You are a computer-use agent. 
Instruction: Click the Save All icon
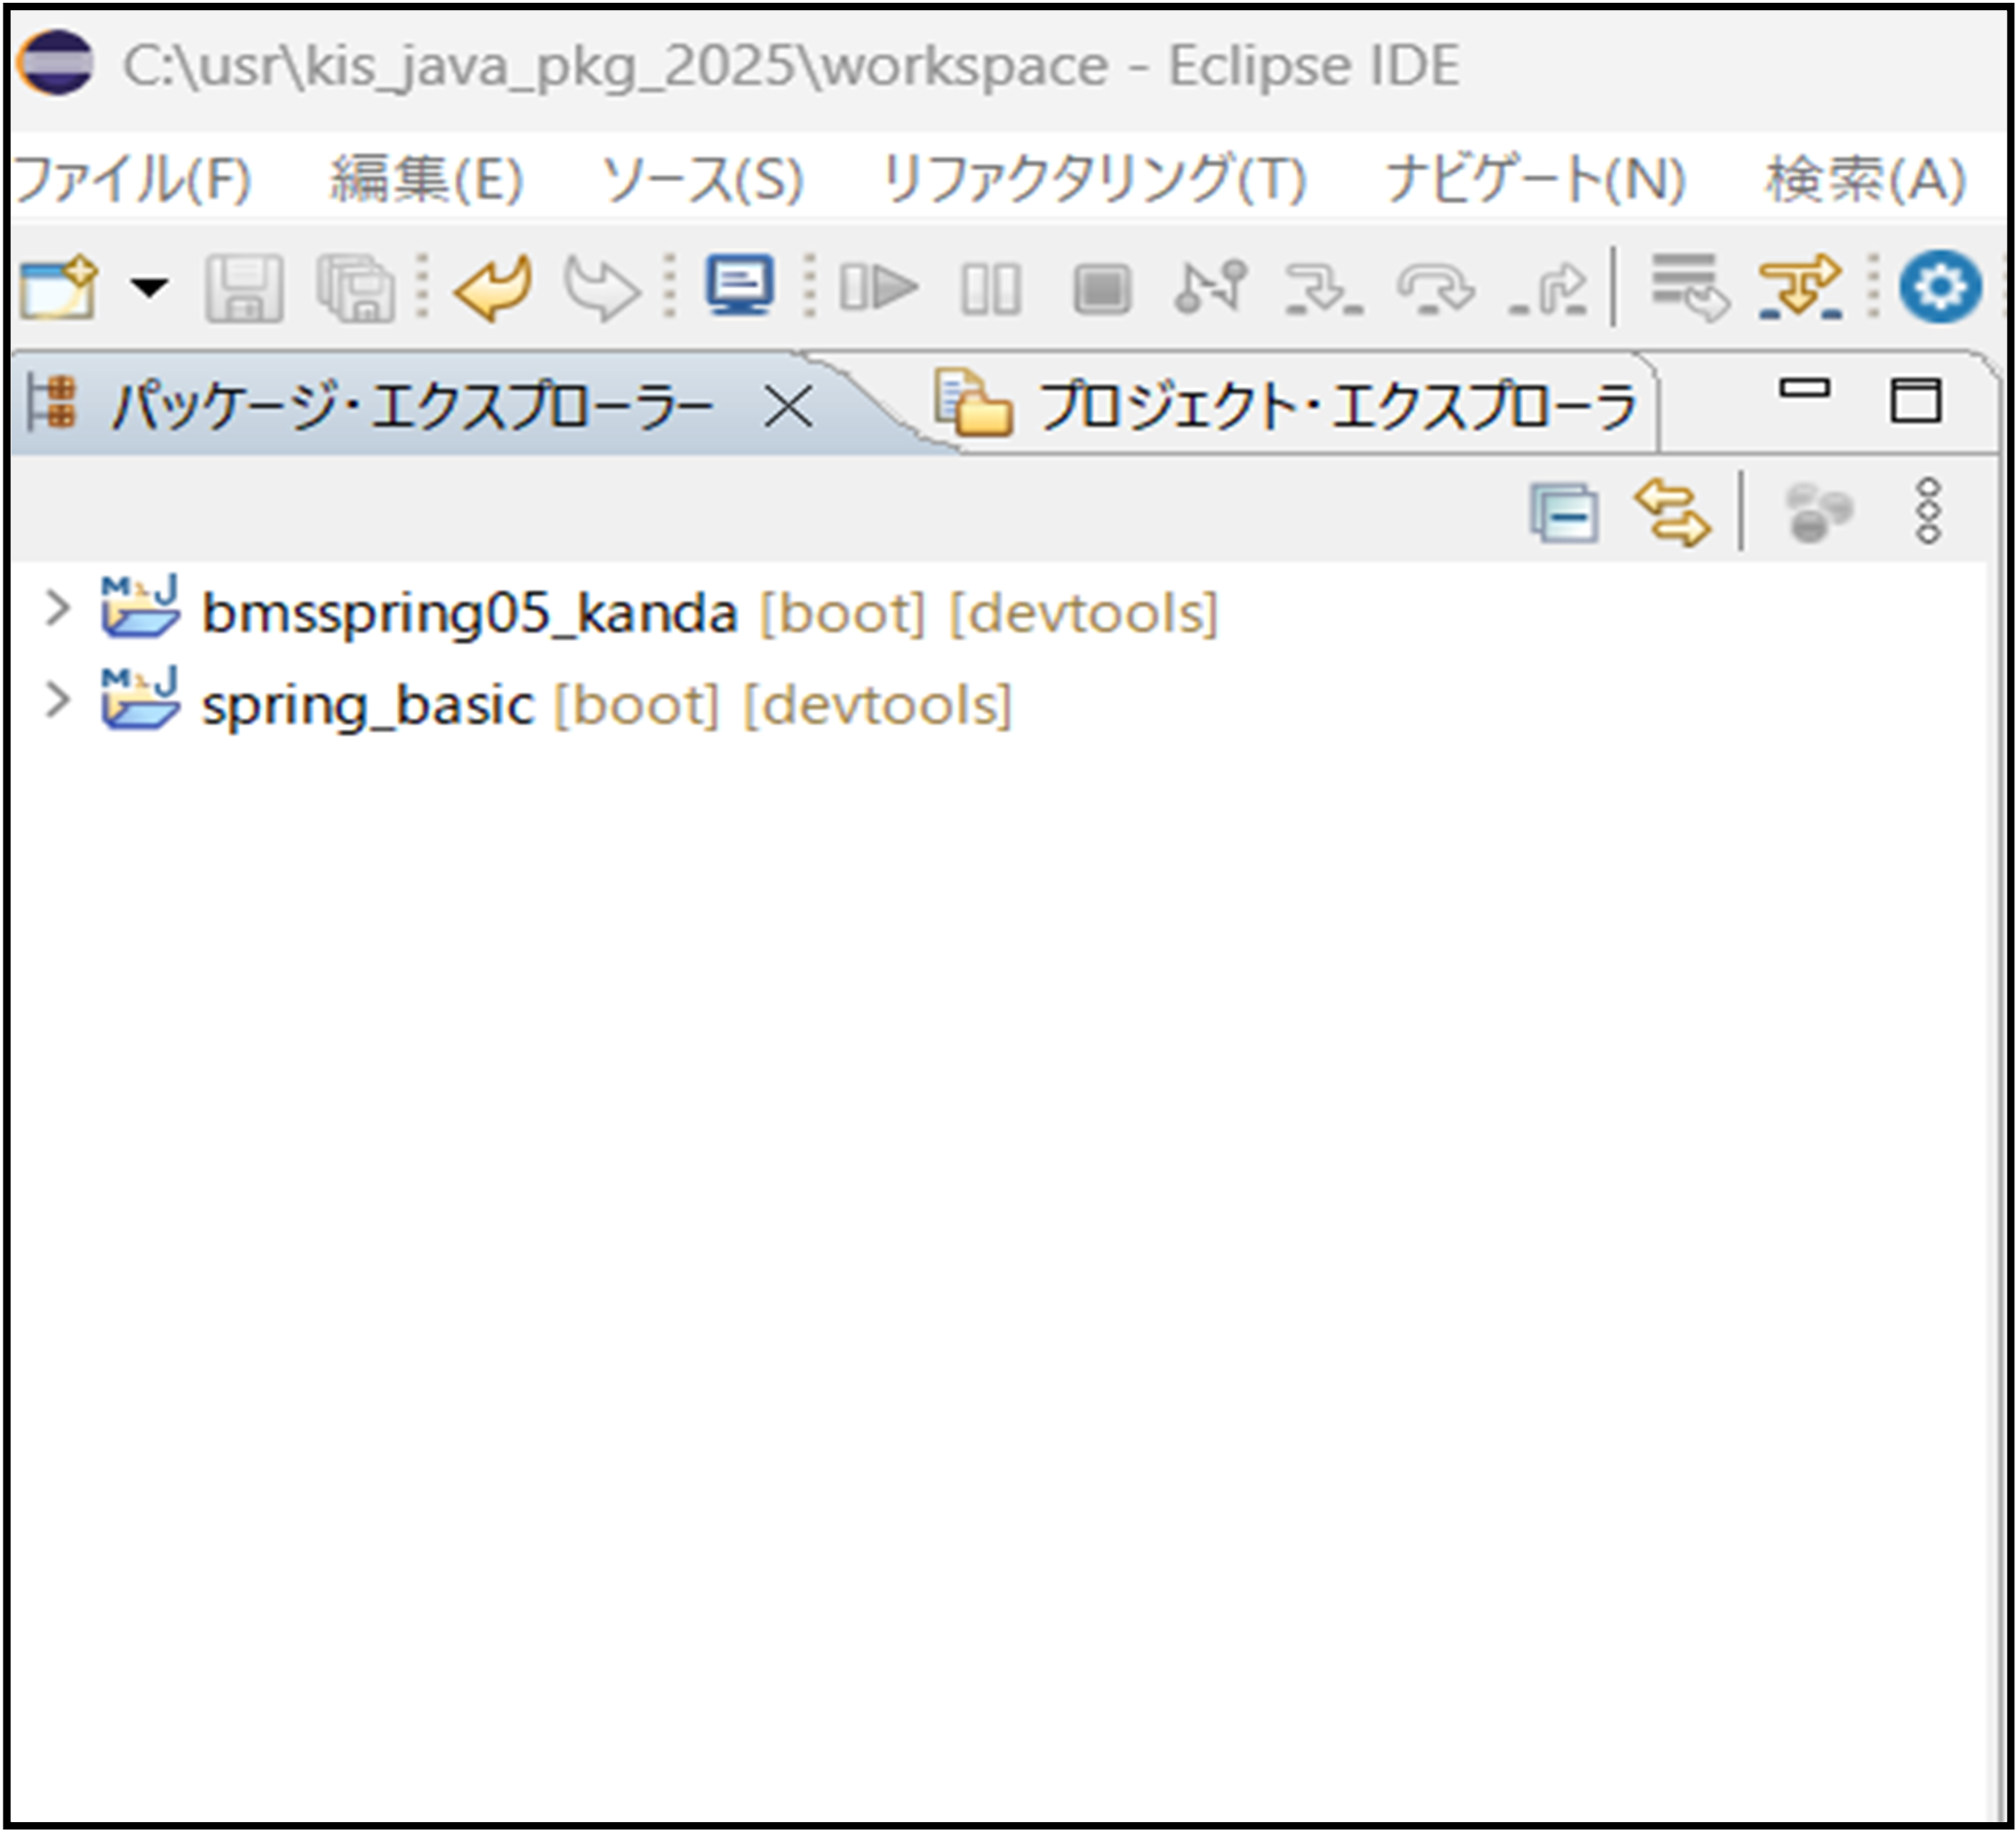pyautogui.click(x=355, y=288)
